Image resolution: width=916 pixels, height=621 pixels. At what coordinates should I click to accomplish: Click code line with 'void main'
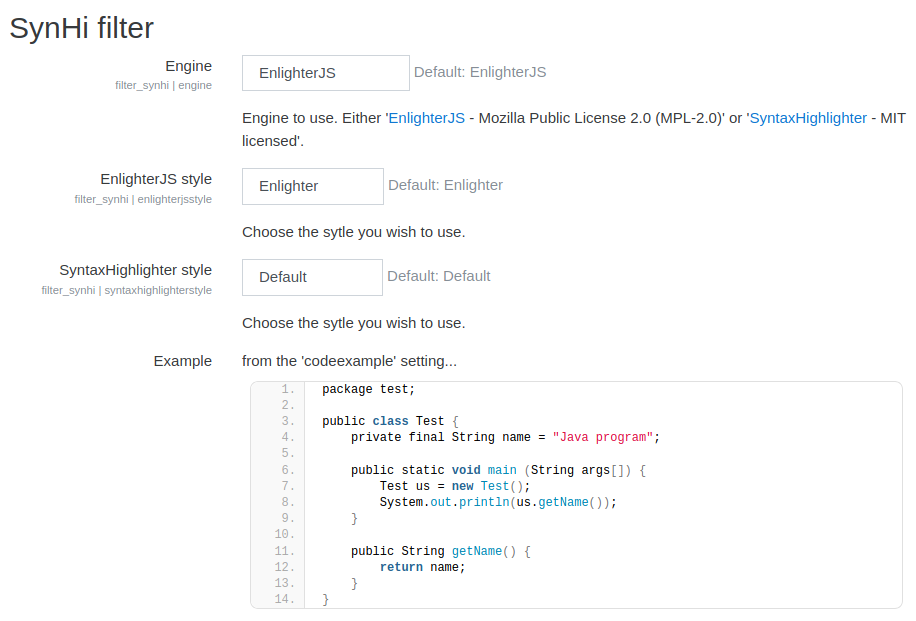498,470
